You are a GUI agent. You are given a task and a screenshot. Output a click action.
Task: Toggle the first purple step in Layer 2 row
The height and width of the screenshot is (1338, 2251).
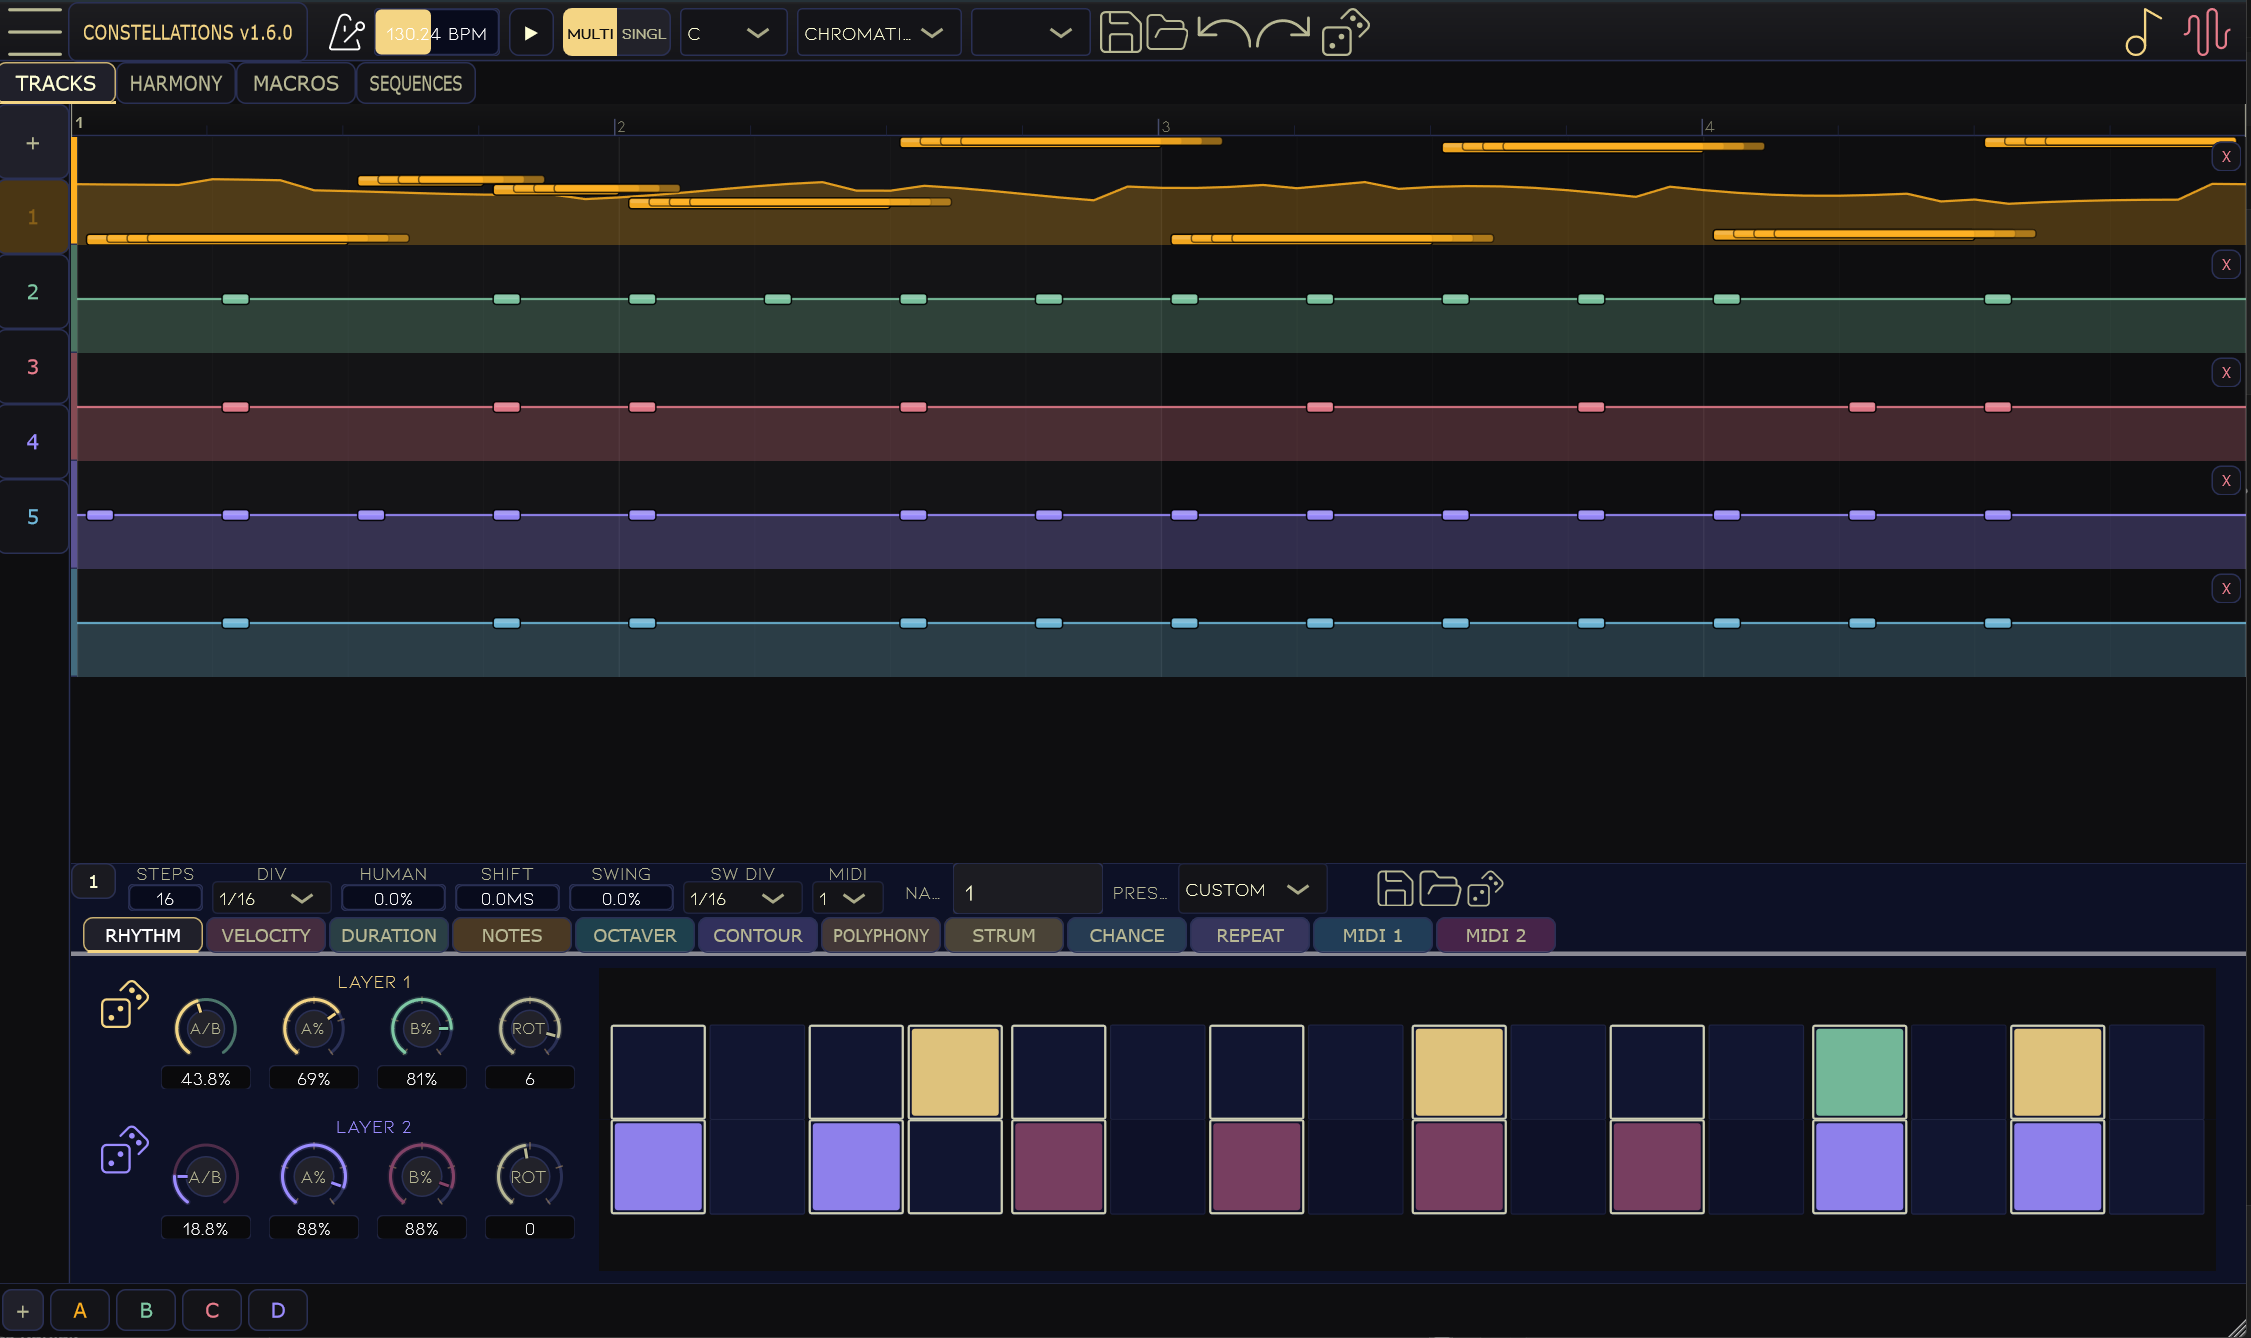657,1166
